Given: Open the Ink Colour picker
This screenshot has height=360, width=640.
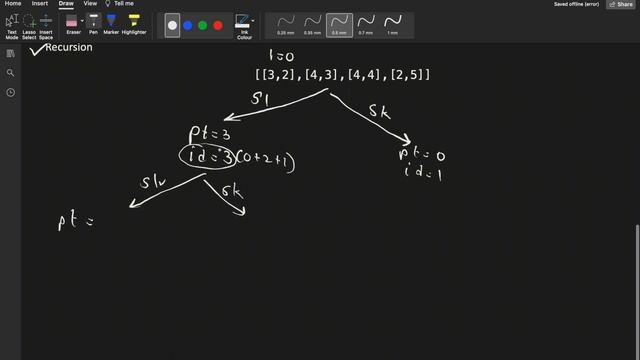Looking at the screenshot, I should click(244, 27).
